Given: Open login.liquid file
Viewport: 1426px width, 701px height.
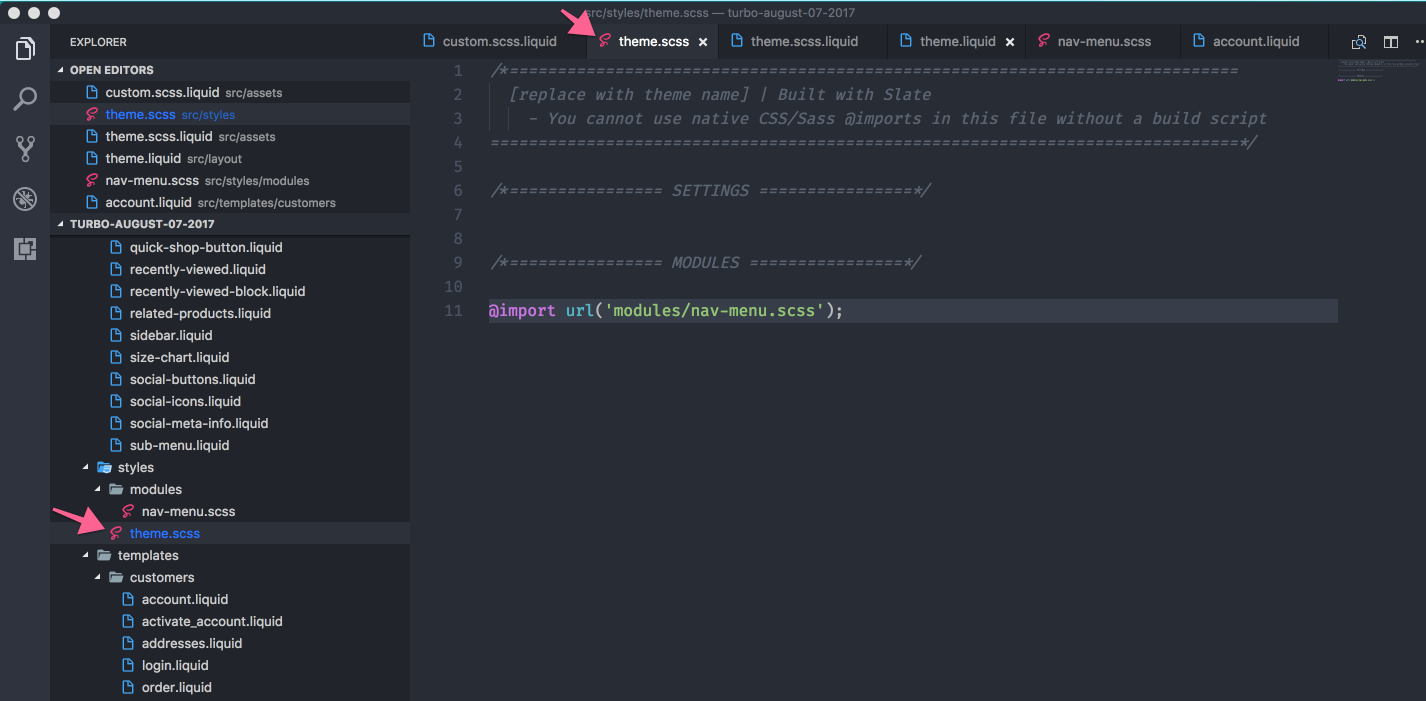Looking at the screenshot, I should coord(230,665).
